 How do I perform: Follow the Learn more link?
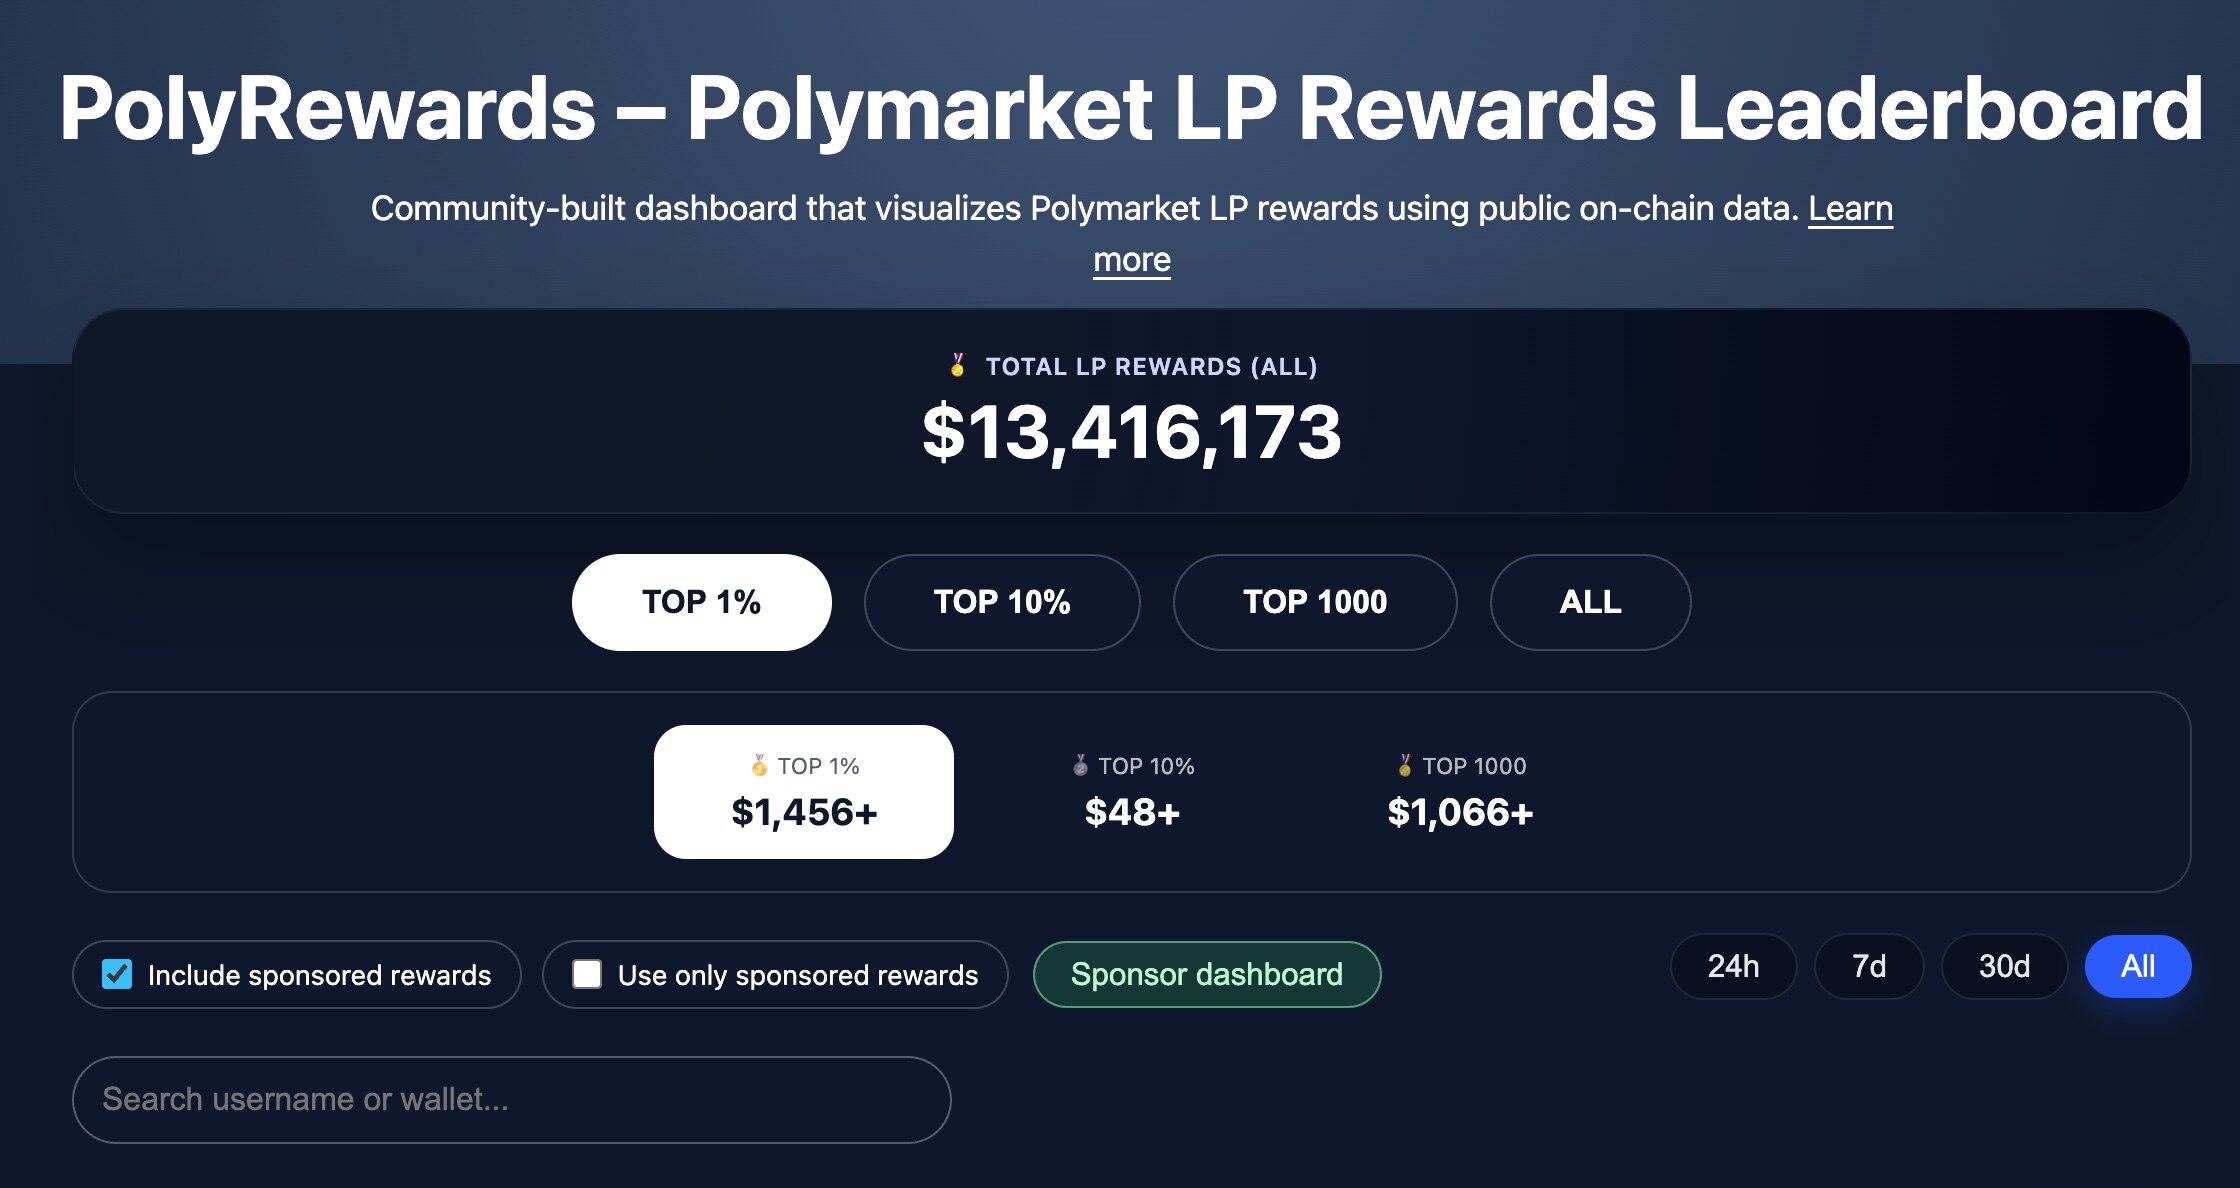pyautogui.click(x=1849, y=209)
